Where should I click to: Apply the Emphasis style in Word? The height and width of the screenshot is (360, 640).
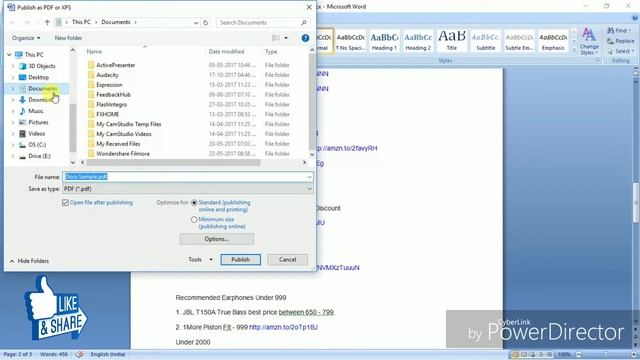tap(553, 41)
